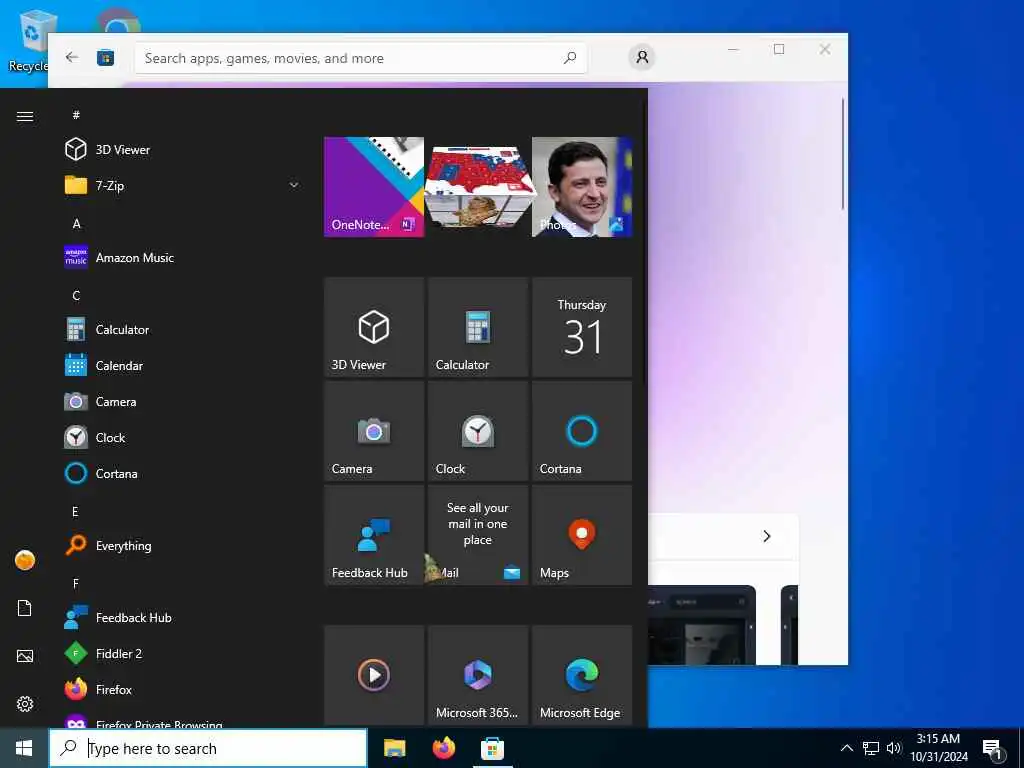Click the 'E' letter group header
The width and height of the screenshot is (1024, 768).
pos(76,511)
